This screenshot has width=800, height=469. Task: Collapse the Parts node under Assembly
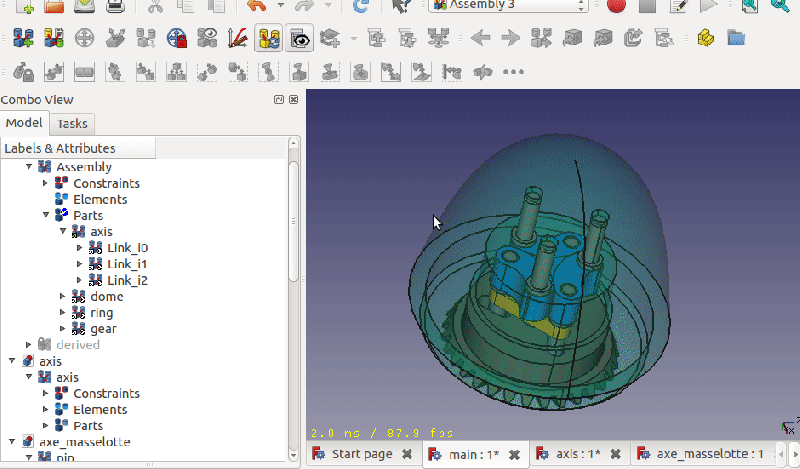(45, 215)
